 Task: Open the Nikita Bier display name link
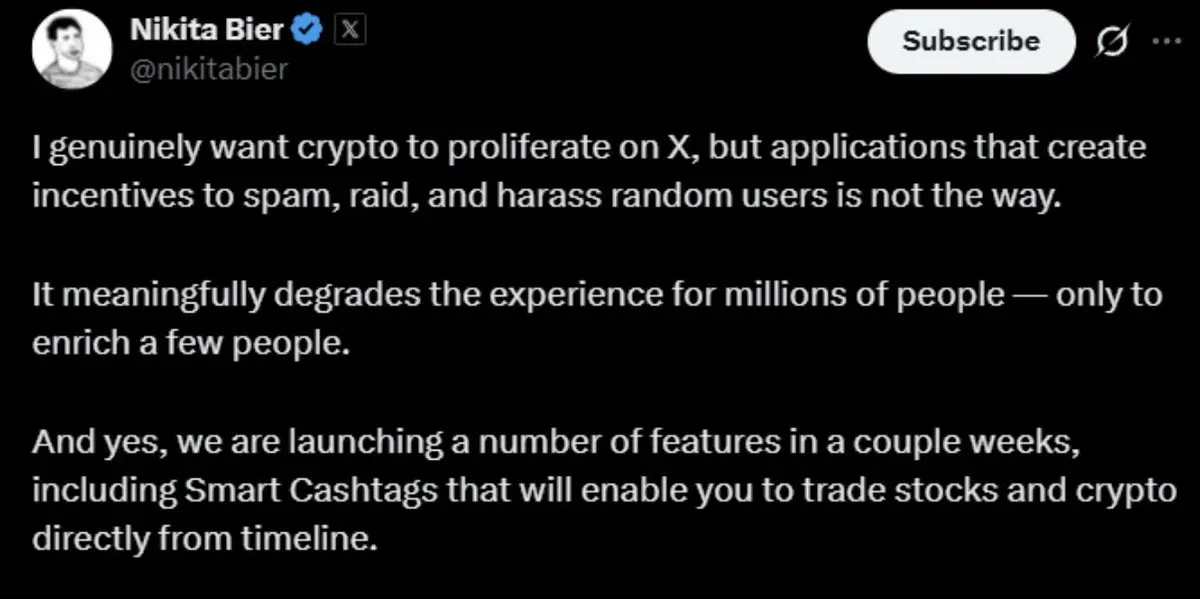(x=208, y=32)
